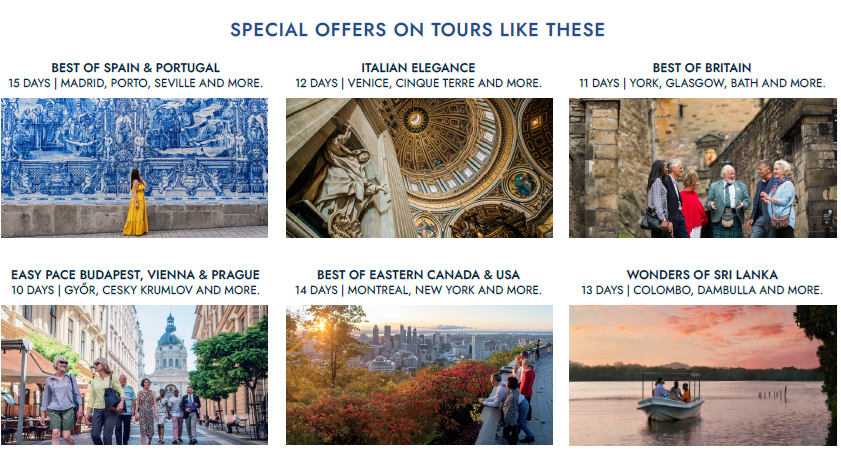
Task: Click the 'Wonders of Sri Lanka' title
Action: pyautogui.click(x=702, y=275)
